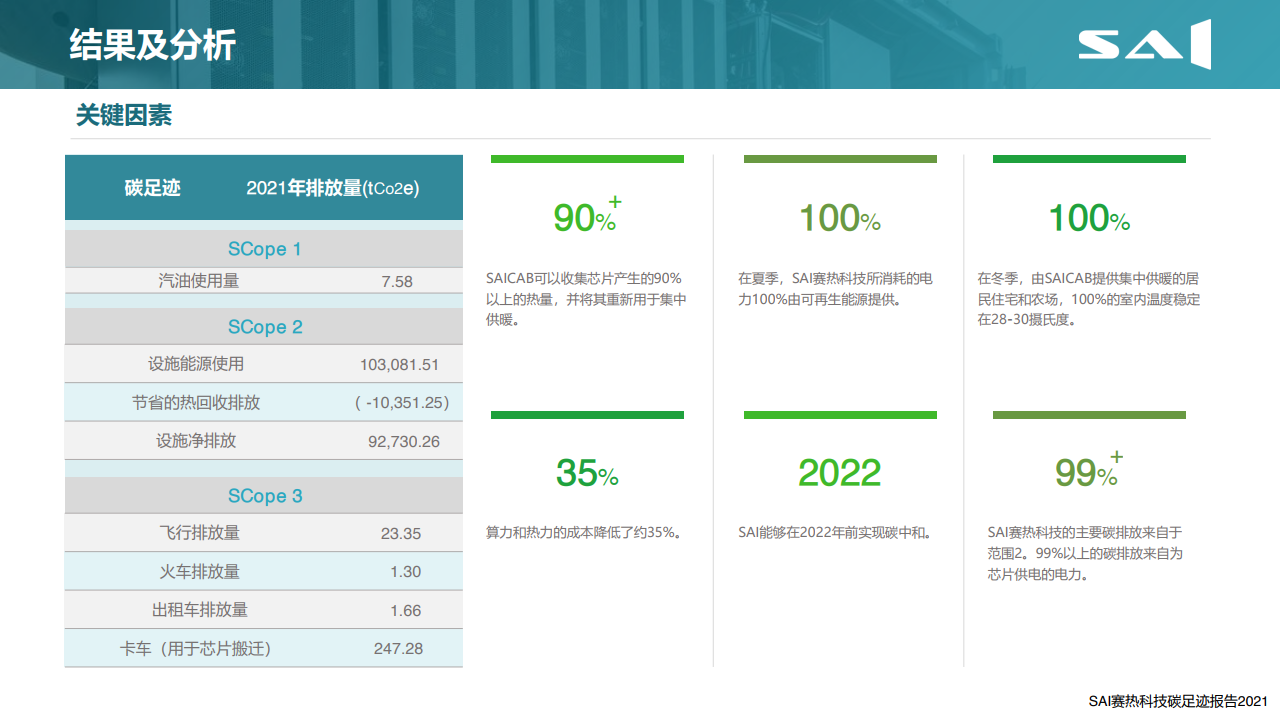Click the 100% figure above summer text
The height and width of the screenshot is (720, 1280).
pyautogui.click(x=839, y=218)
